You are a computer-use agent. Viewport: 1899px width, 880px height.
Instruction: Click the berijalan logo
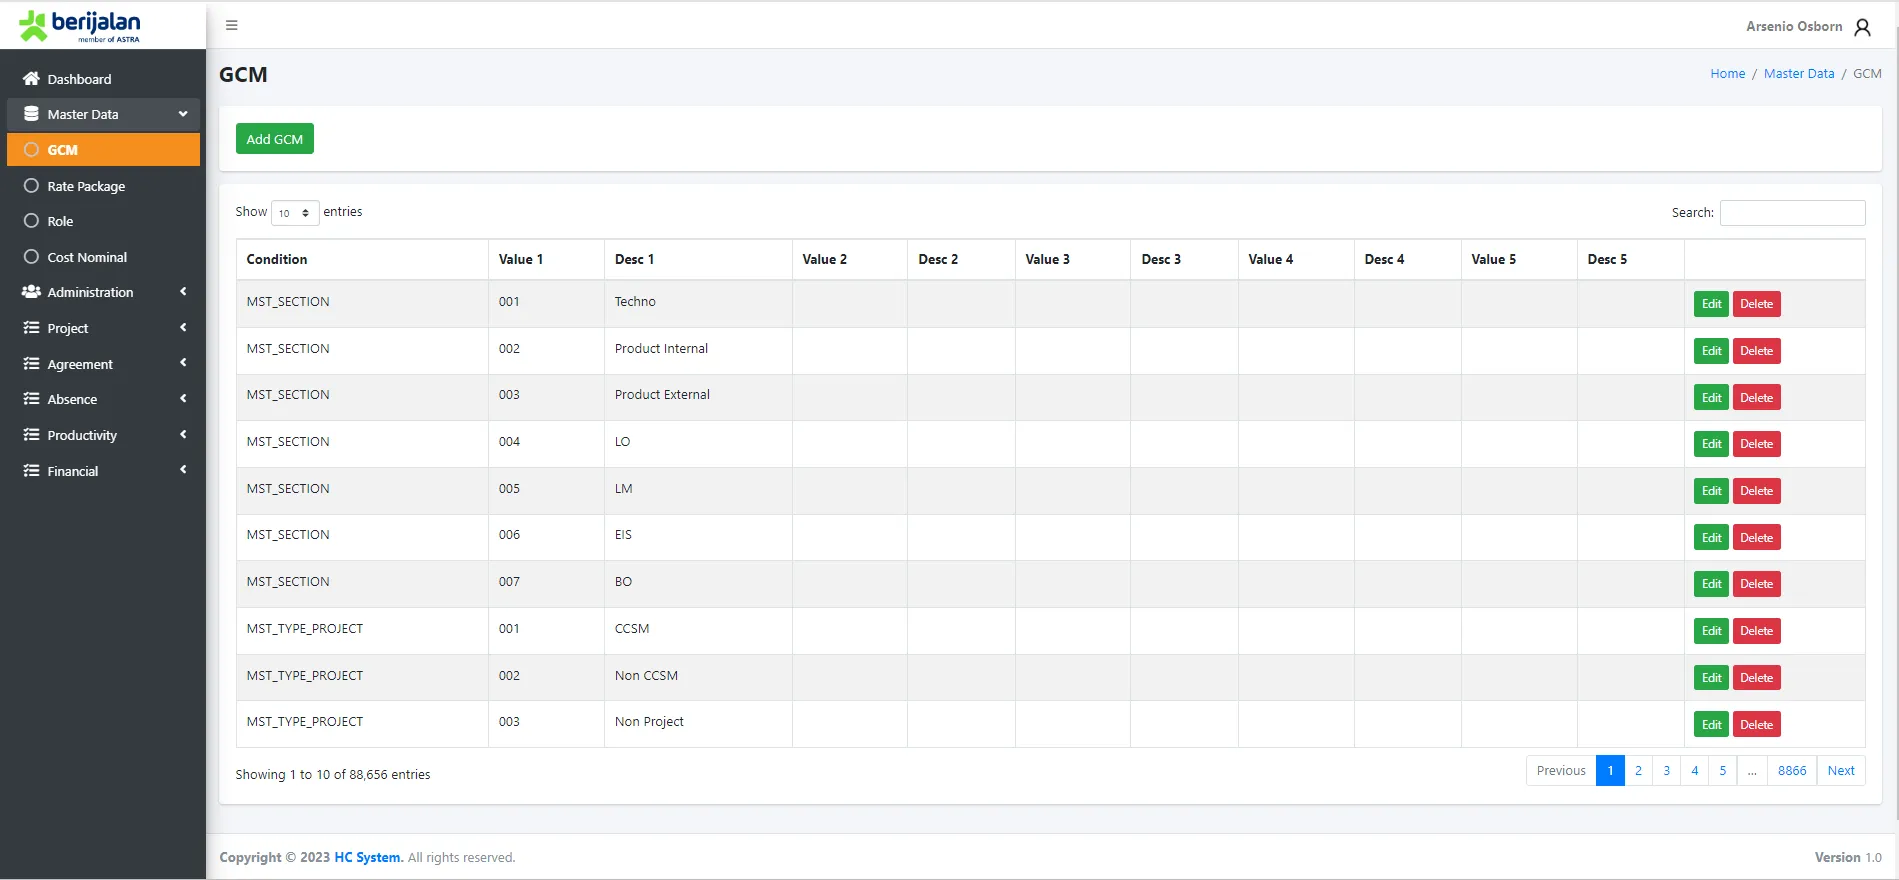tap(80, 26)
